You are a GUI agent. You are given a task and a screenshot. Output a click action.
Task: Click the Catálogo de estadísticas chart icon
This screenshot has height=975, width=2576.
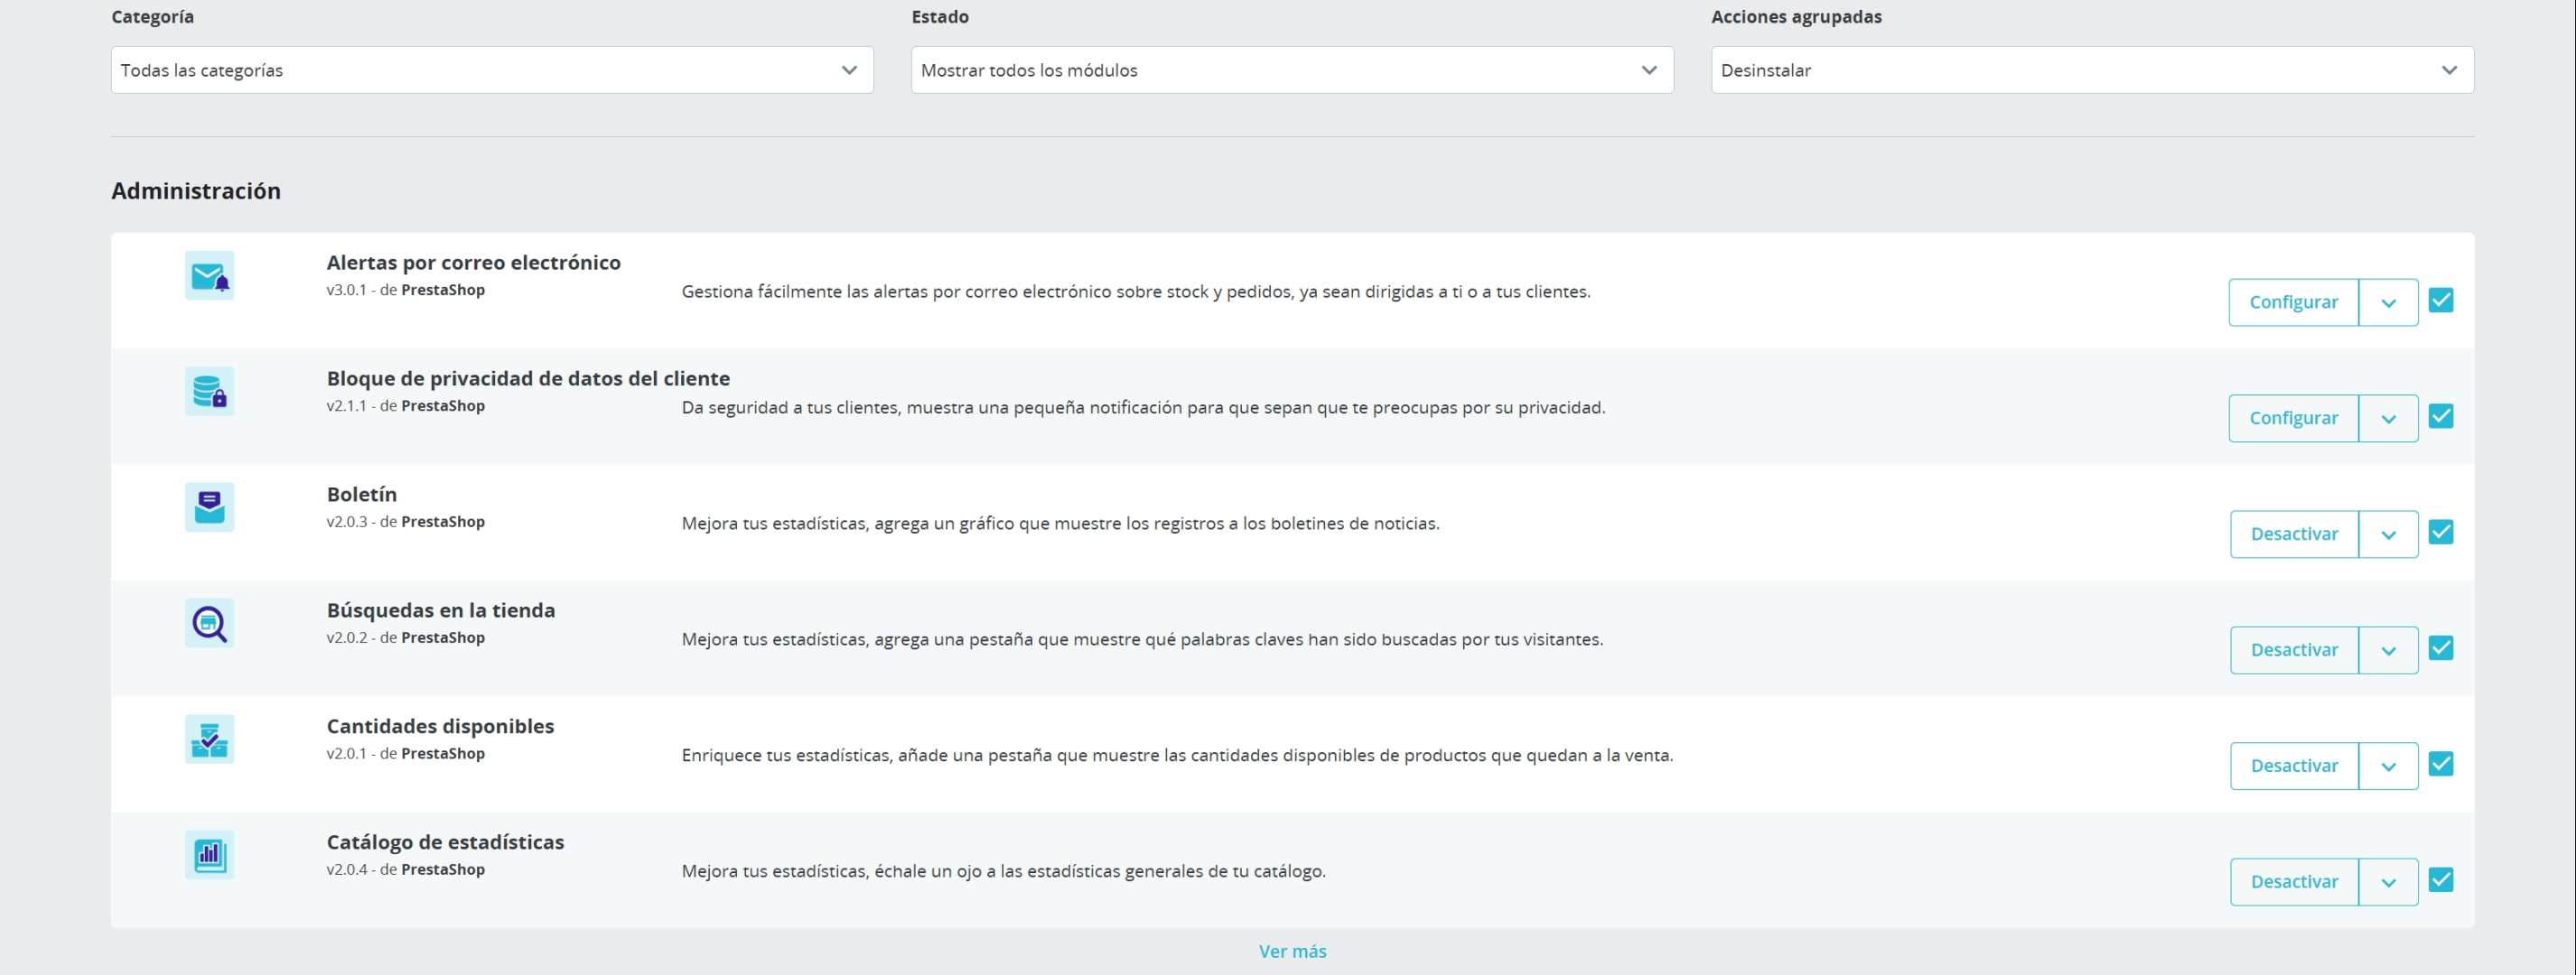coord(209,855)
